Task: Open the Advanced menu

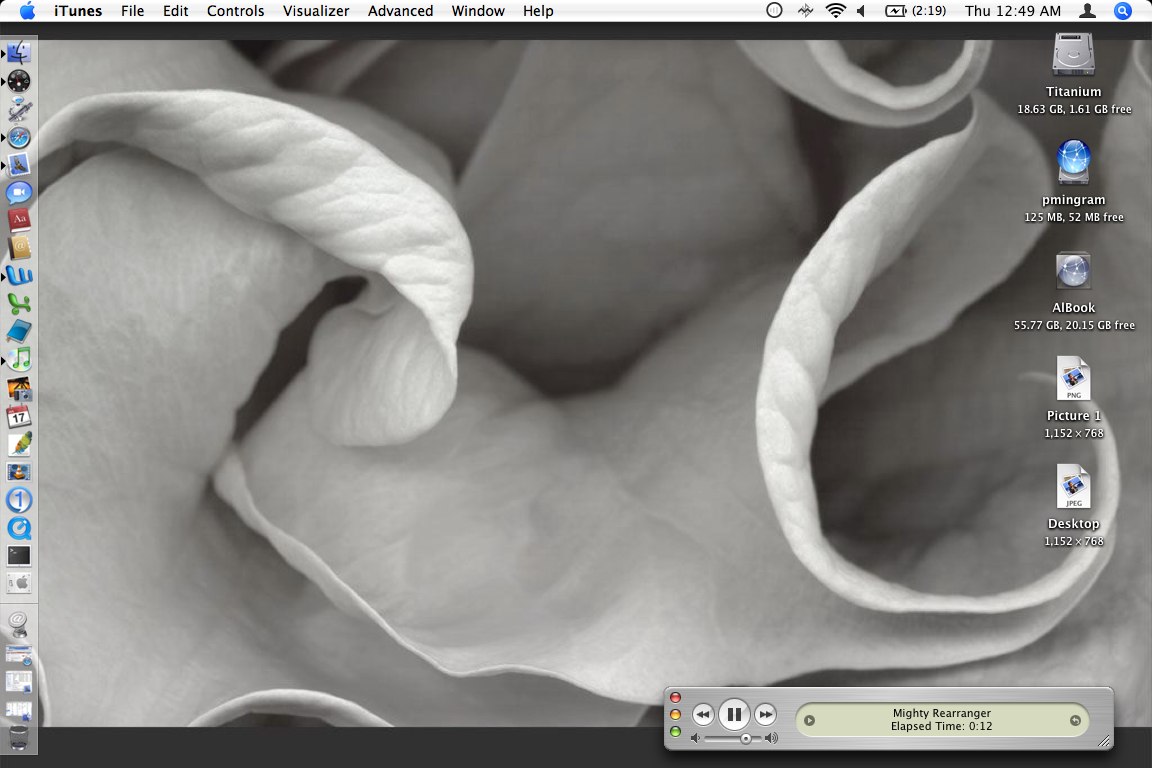Action: (400, 11)
